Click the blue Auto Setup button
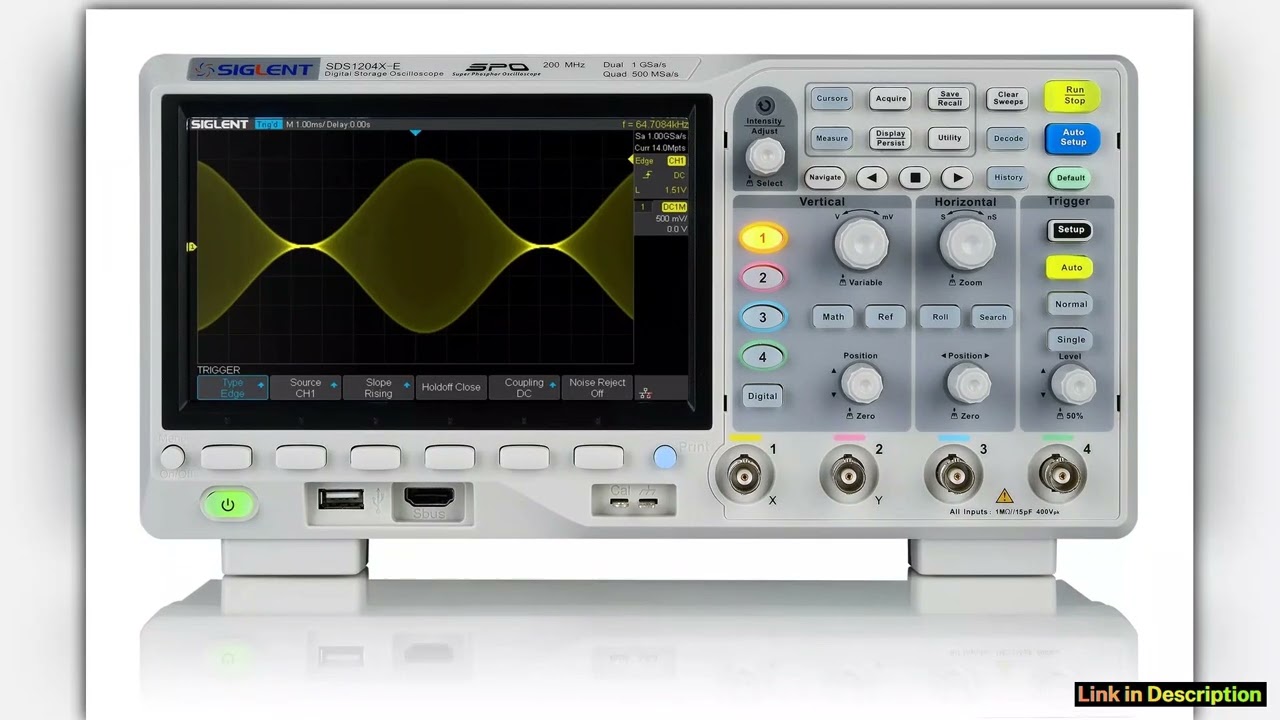 [x=1073, y=138]
